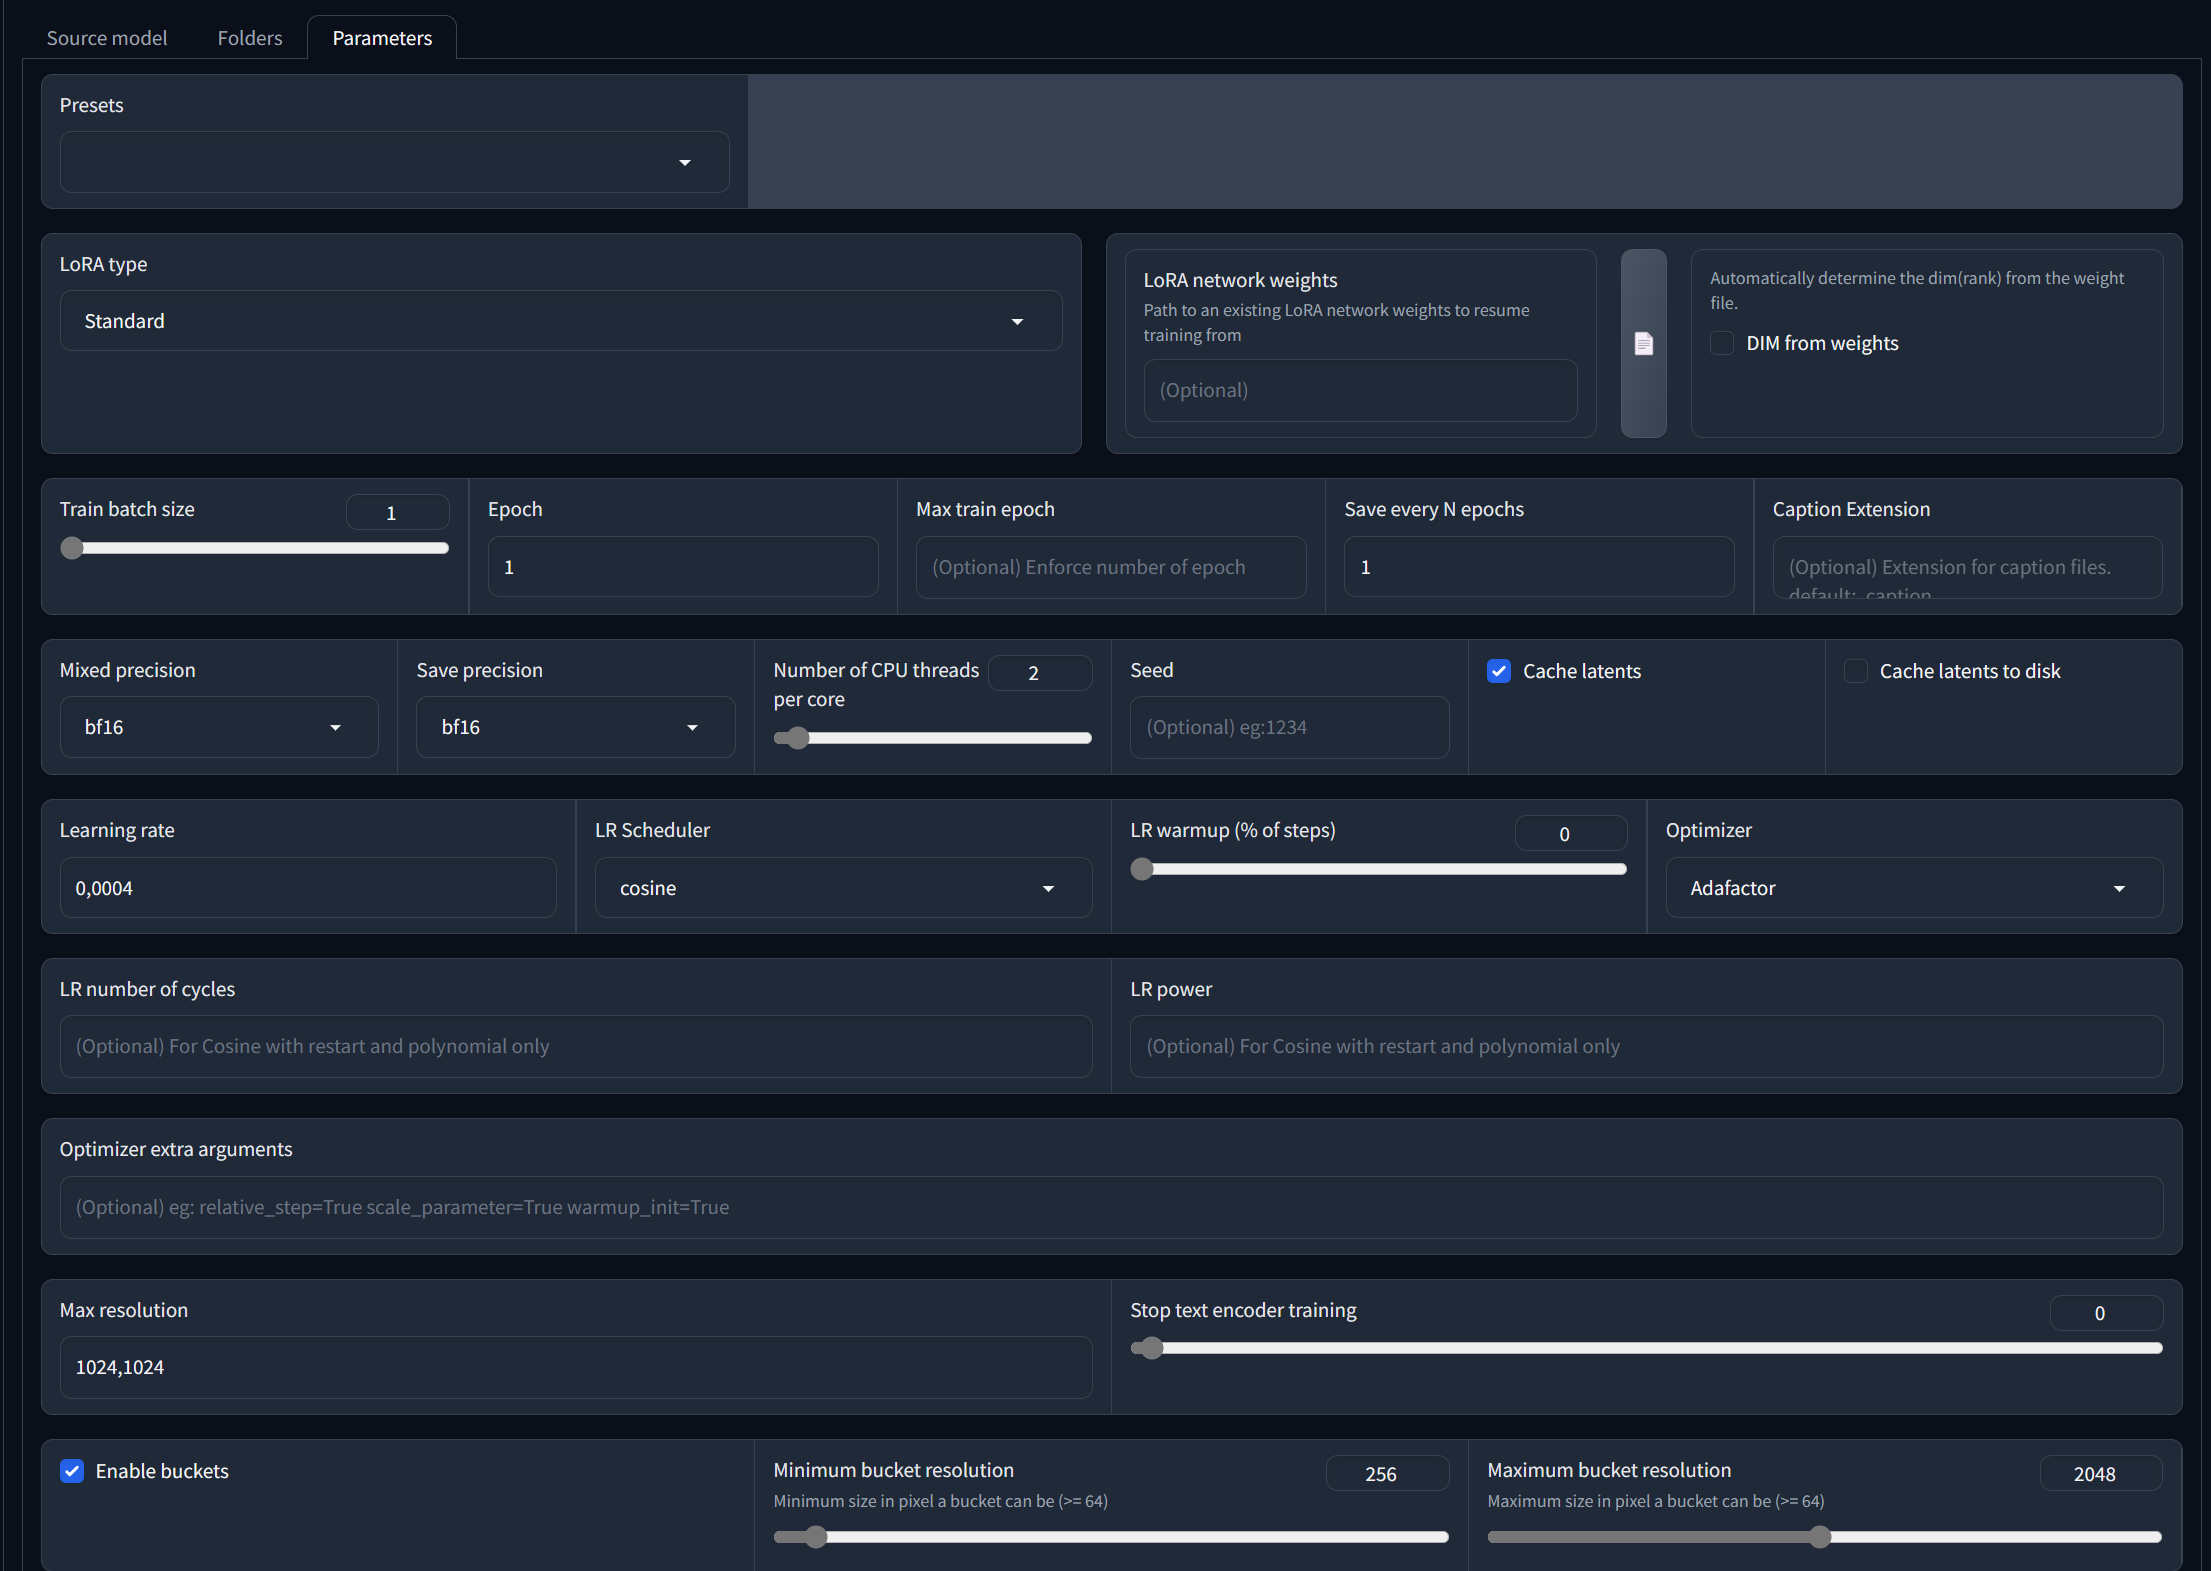The width and height of the screenshot is (2211, 1571).
Task: Click the Learning rate input field
Action: pyautogui.click(x=307, y=888)
